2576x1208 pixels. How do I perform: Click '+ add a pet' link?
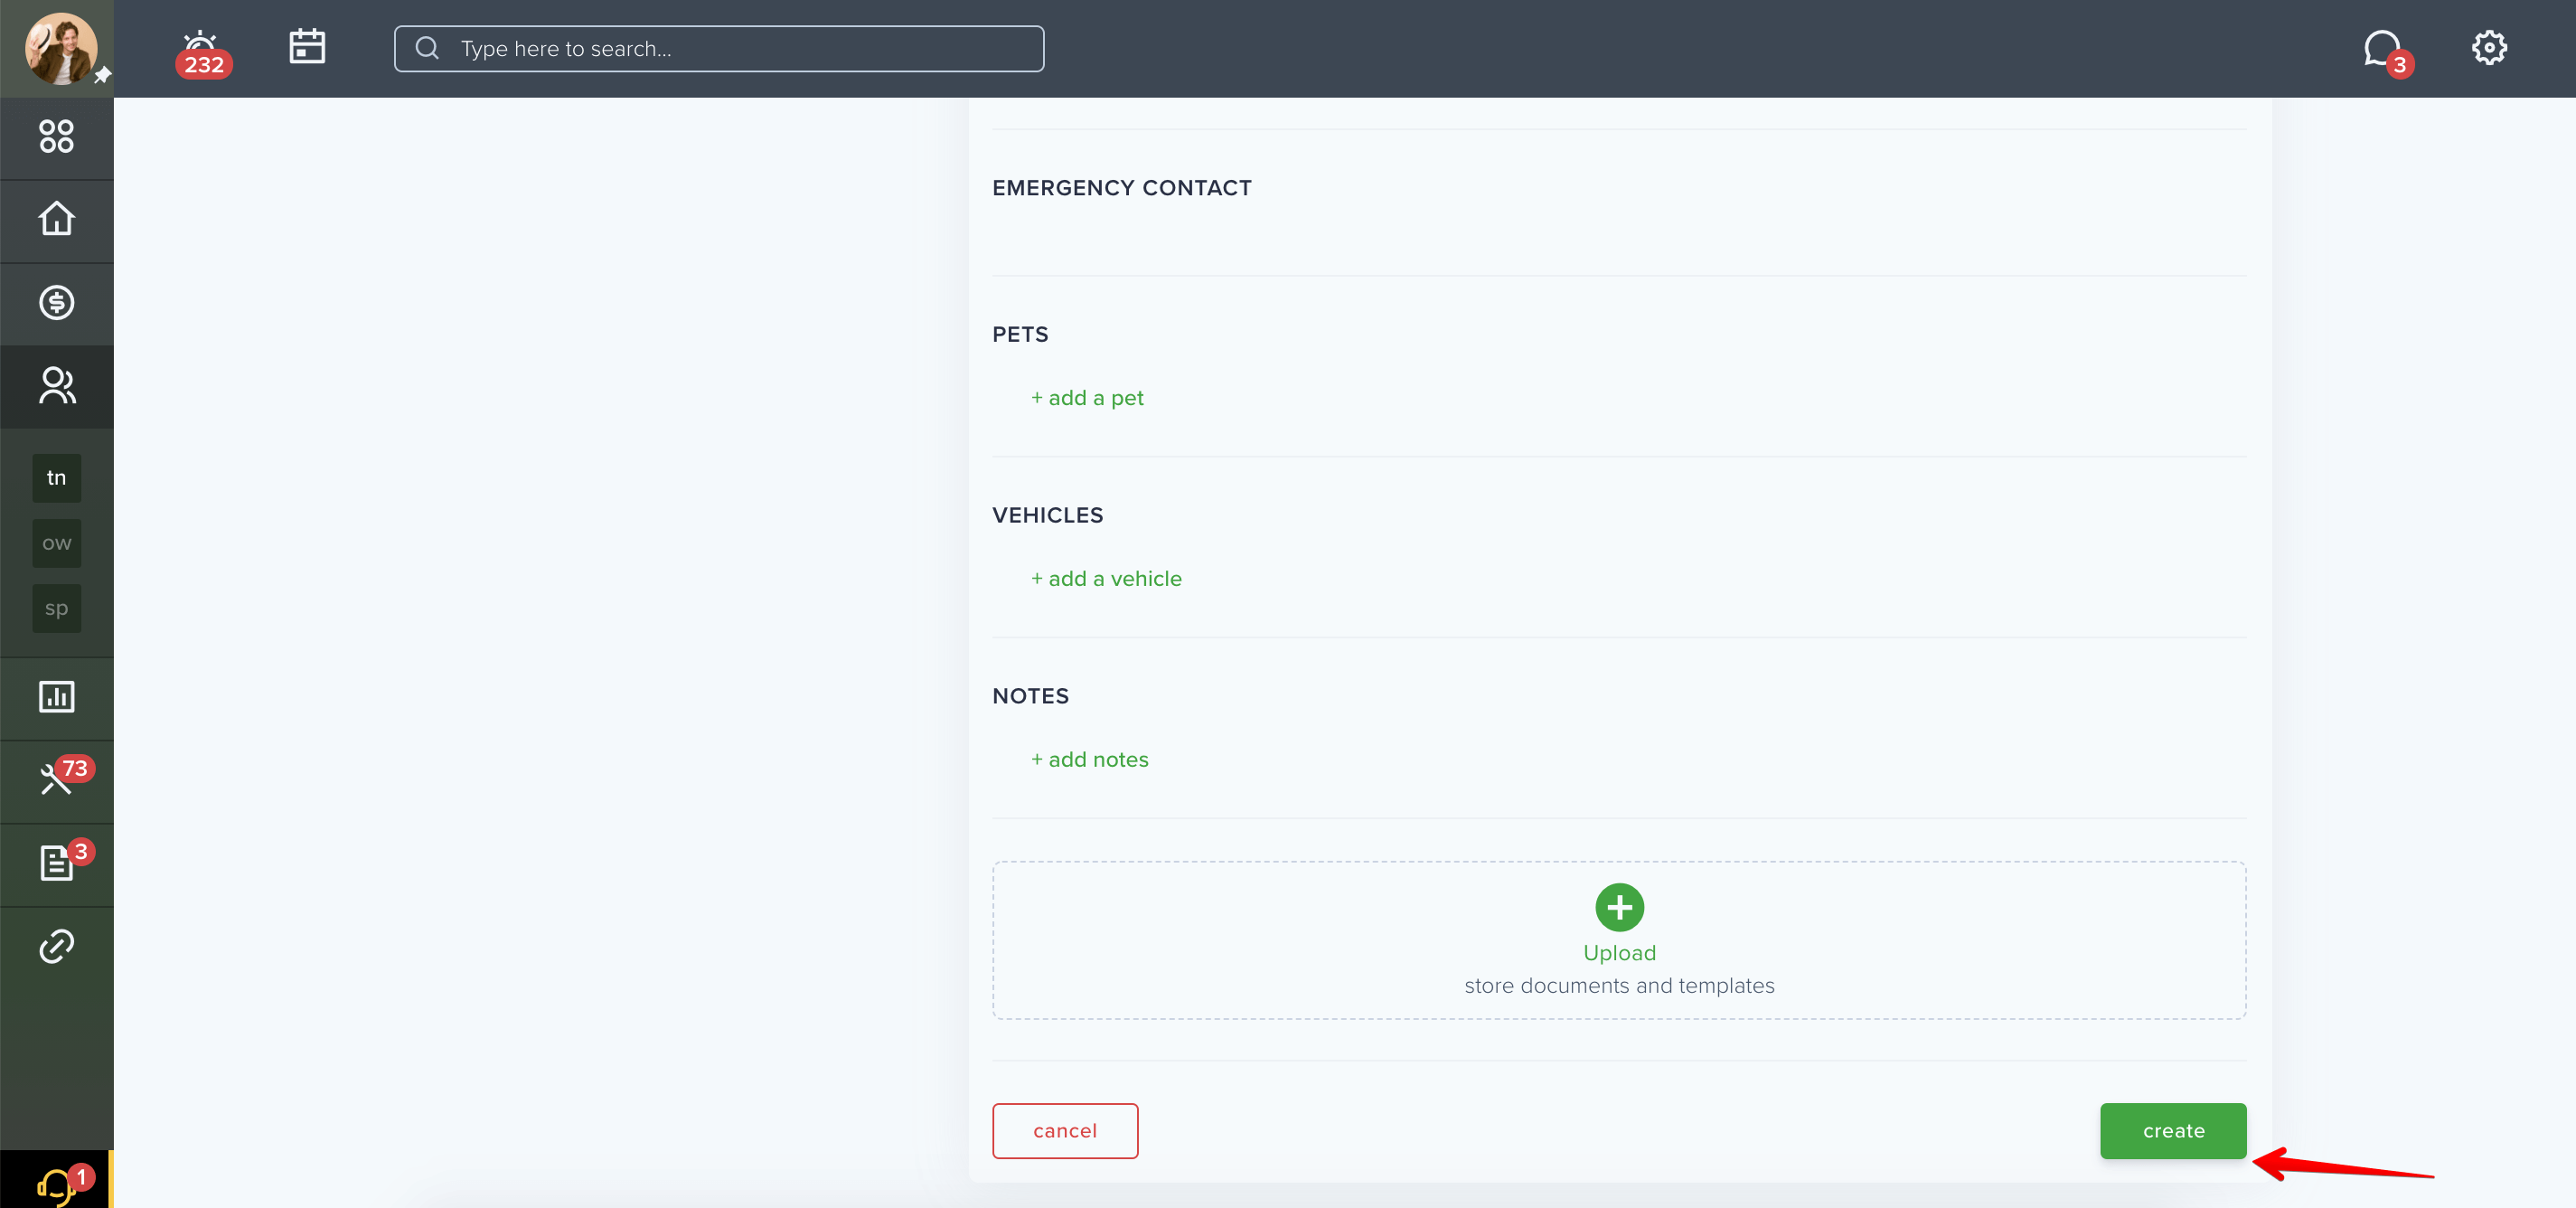1087,398
